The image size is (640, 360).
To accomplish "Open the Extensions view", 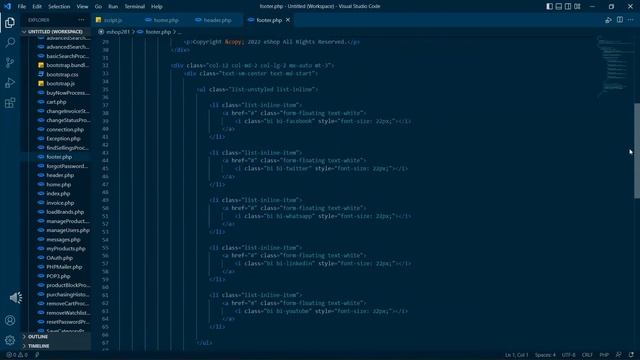I will [10, 102].
